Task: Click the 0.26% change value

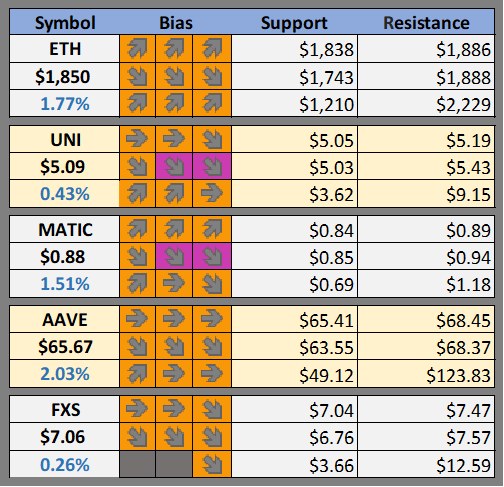Action: coord(65,464)
